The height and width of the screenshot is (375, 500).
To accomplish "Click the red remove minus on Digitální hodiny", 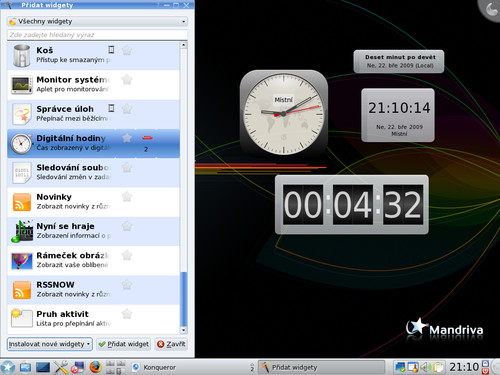I will pyautogui.click(x=147, y=138).
